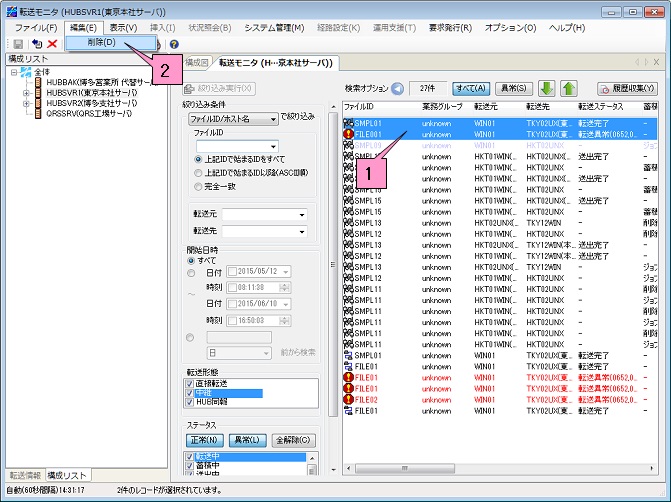Click the green up arrow button
Screen dimensions: 671x502
click(568, 89)
